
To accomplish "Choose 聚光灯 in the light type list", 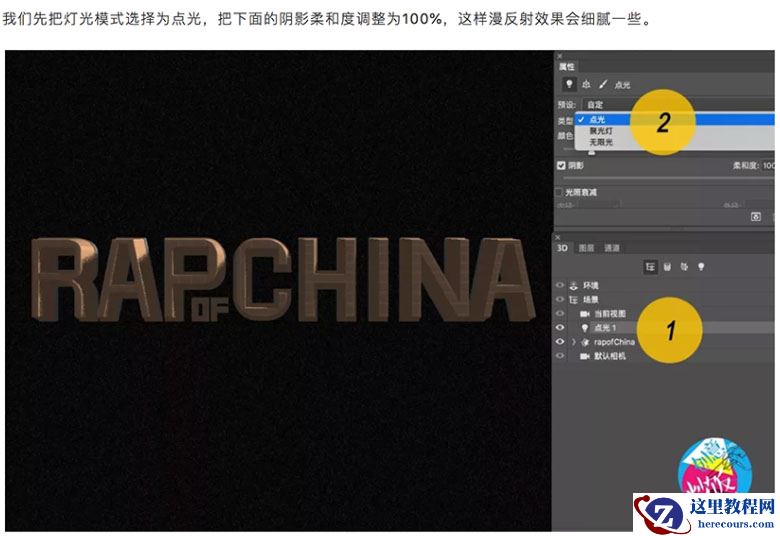I will [x=675, y=131].
